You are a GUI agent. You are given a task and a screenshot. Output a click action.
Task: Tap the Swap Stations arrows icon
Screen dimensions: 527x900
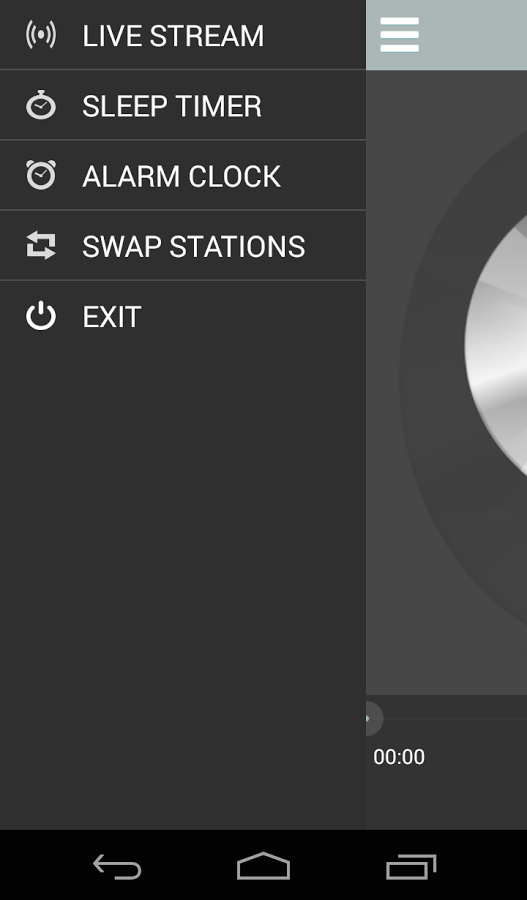click(x=41, y=246)
